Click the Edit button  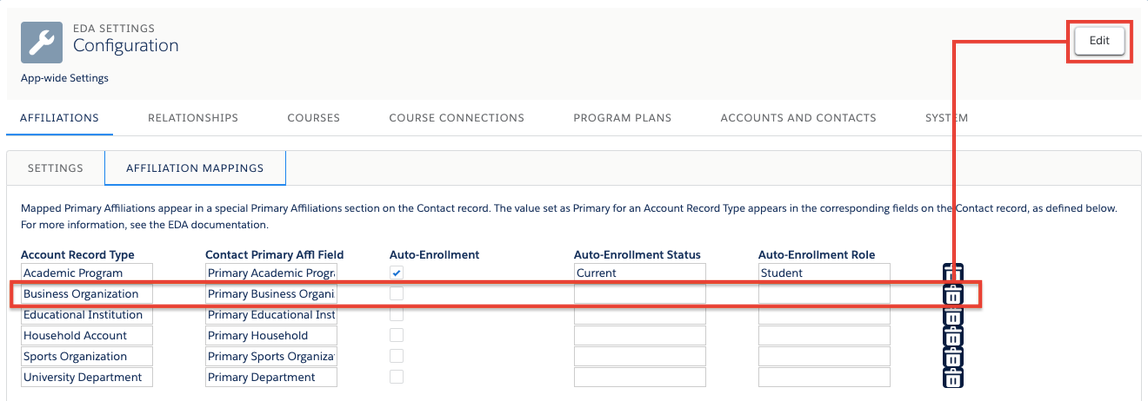(x=1099, y=40)
